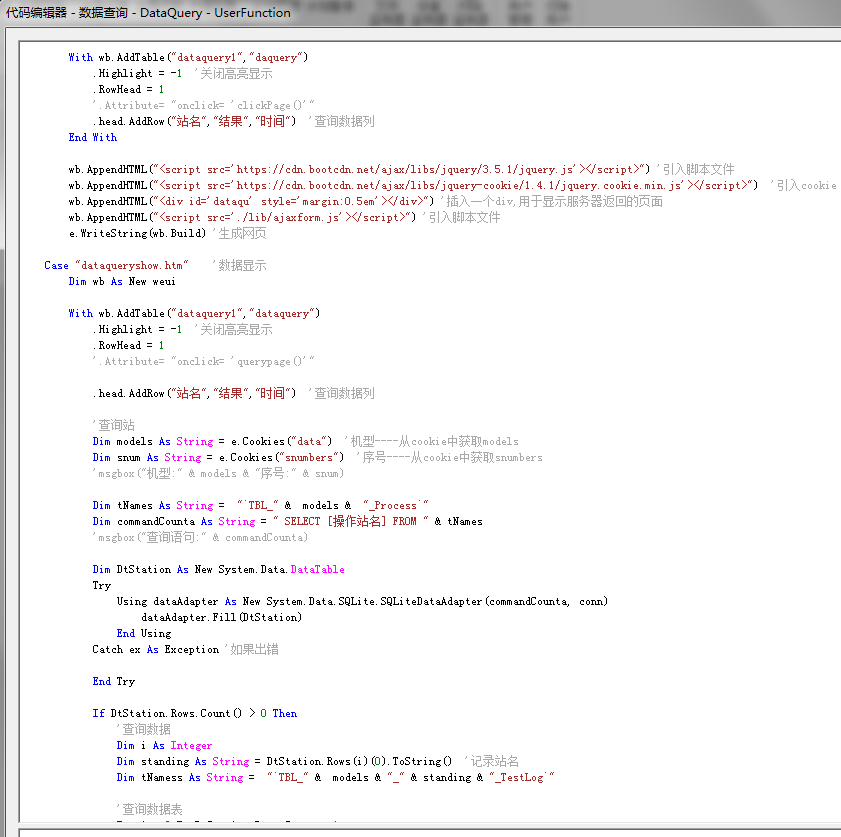Click the Catch ex As Exception line

click(156, 649)
